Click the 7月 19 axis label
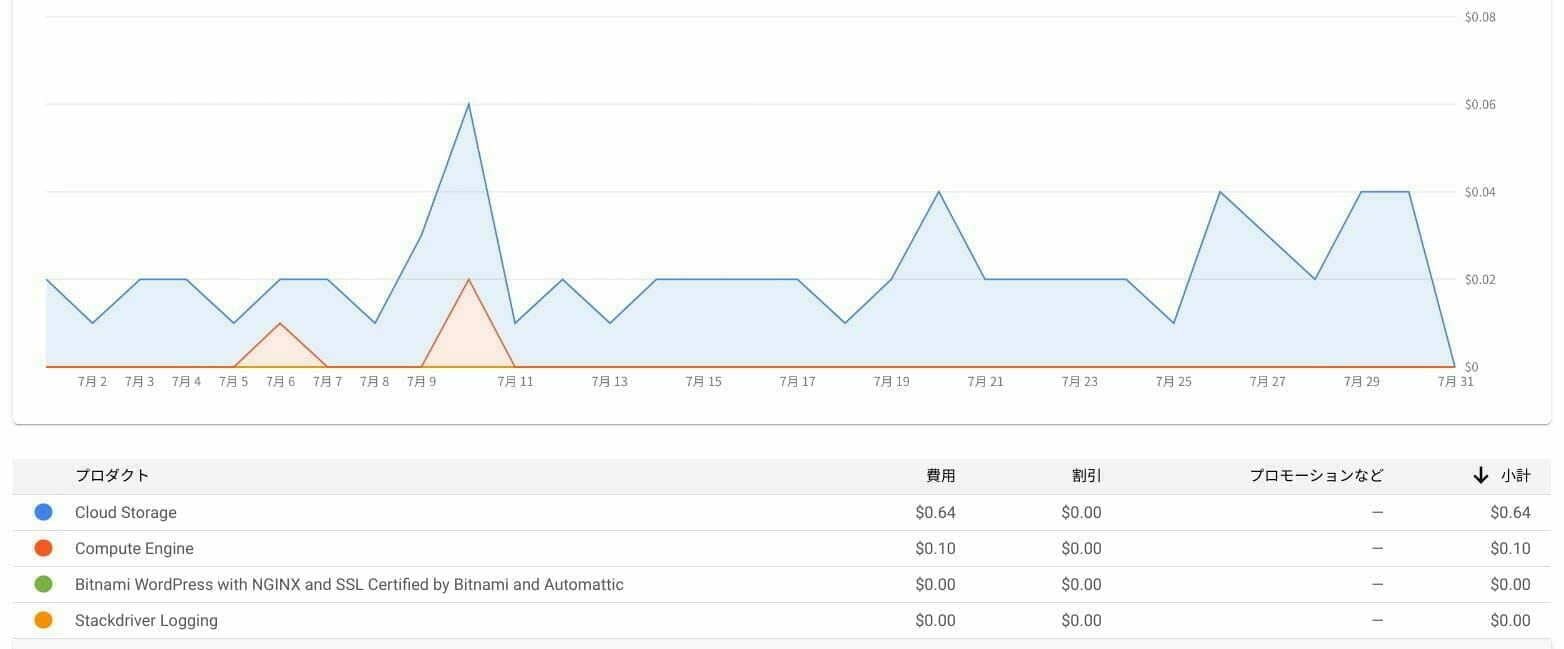The image size is (1564, 649). (891, 381)
